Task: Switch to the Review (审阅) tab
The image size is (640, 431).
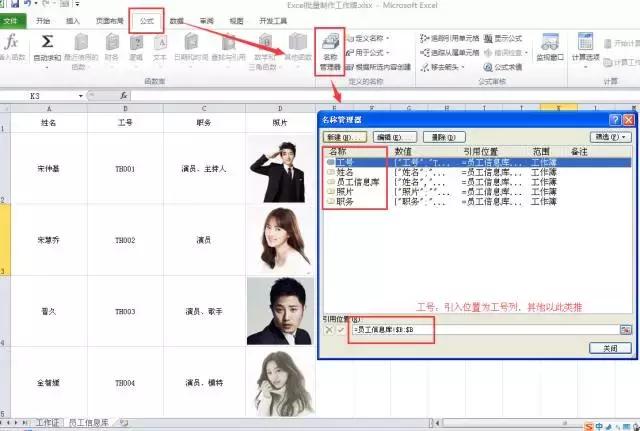Action: pos(207,21)
